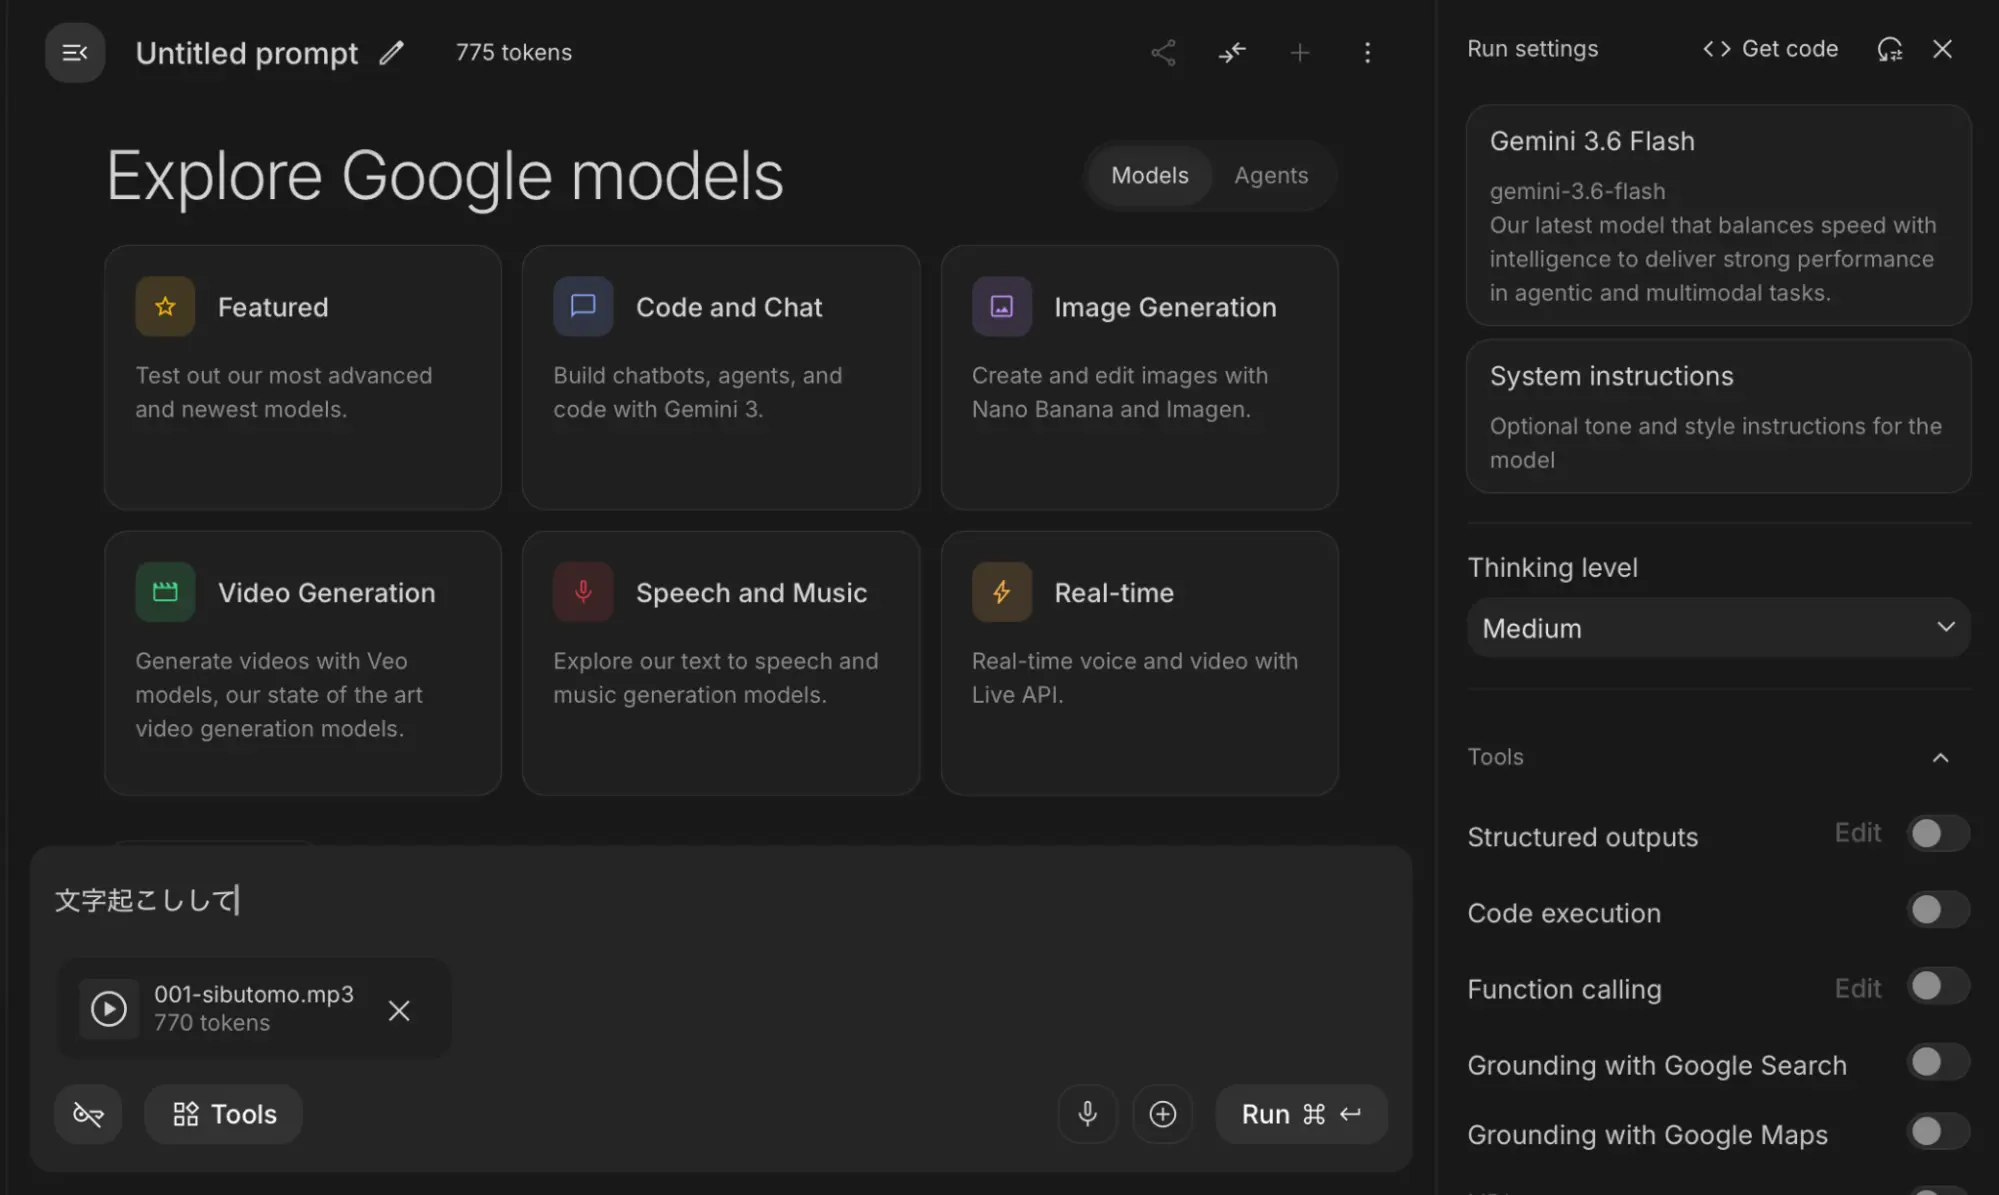Edit Function calling settings
Screen dimensions: 1999x1195
(x=1857, y=988)
